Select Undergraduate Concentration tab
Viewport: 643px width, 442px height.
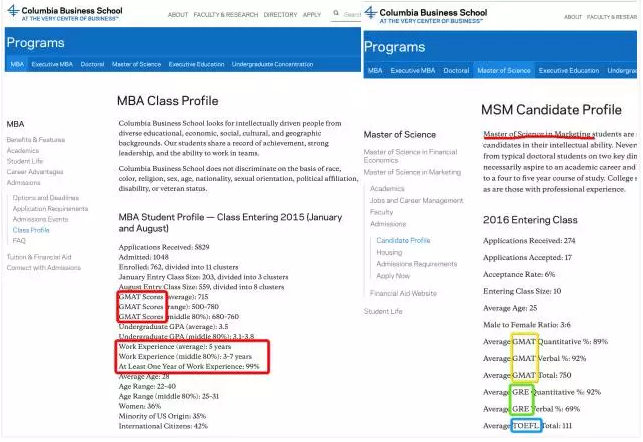tap(272, 64)
